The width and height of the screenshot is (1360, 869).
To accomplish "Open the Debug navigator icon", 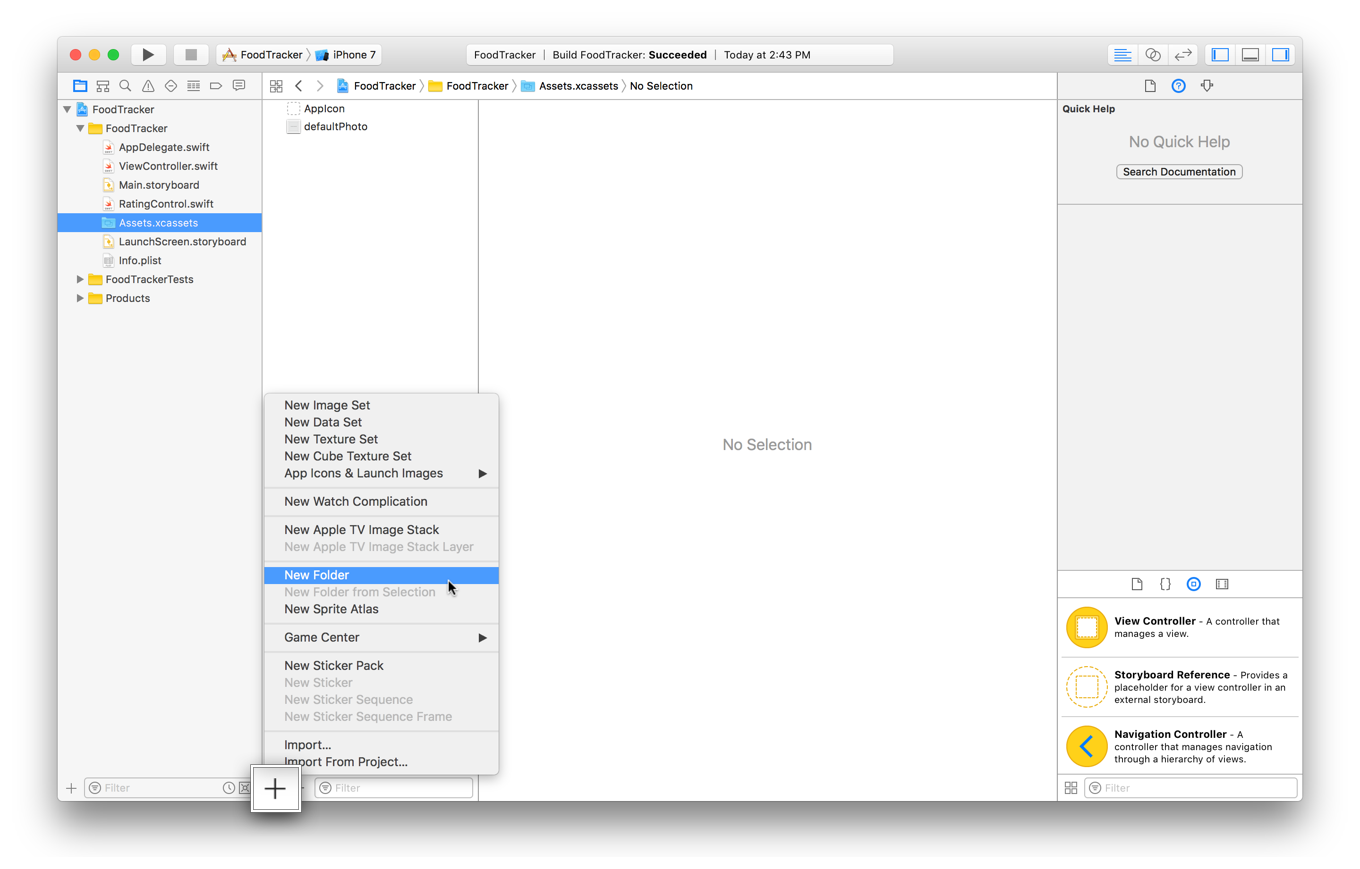I will click(x=194, y=86).
